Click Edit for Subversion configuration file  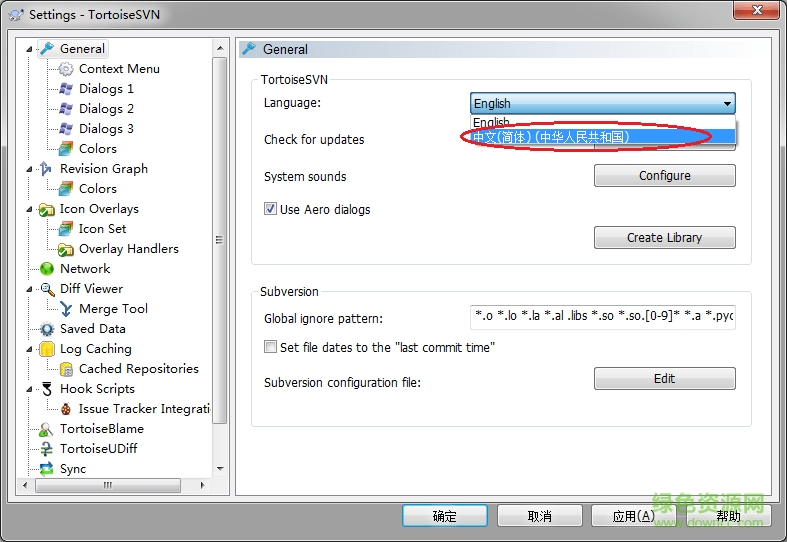(x=665, y=378)
